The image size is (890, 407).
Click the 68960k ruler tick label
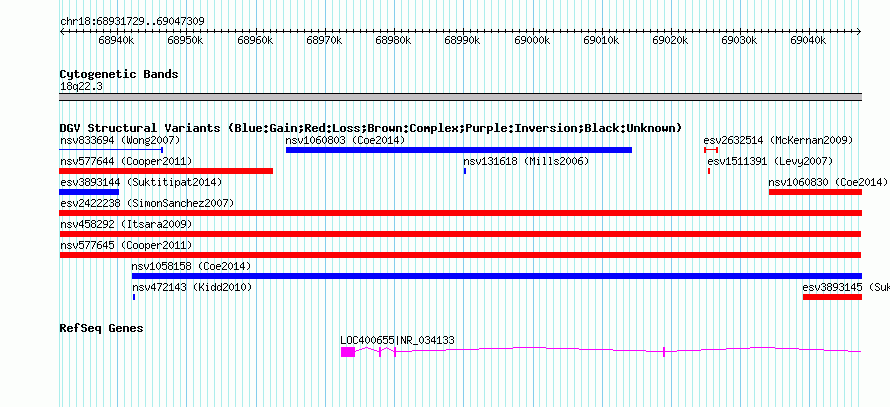coord(255,40)
